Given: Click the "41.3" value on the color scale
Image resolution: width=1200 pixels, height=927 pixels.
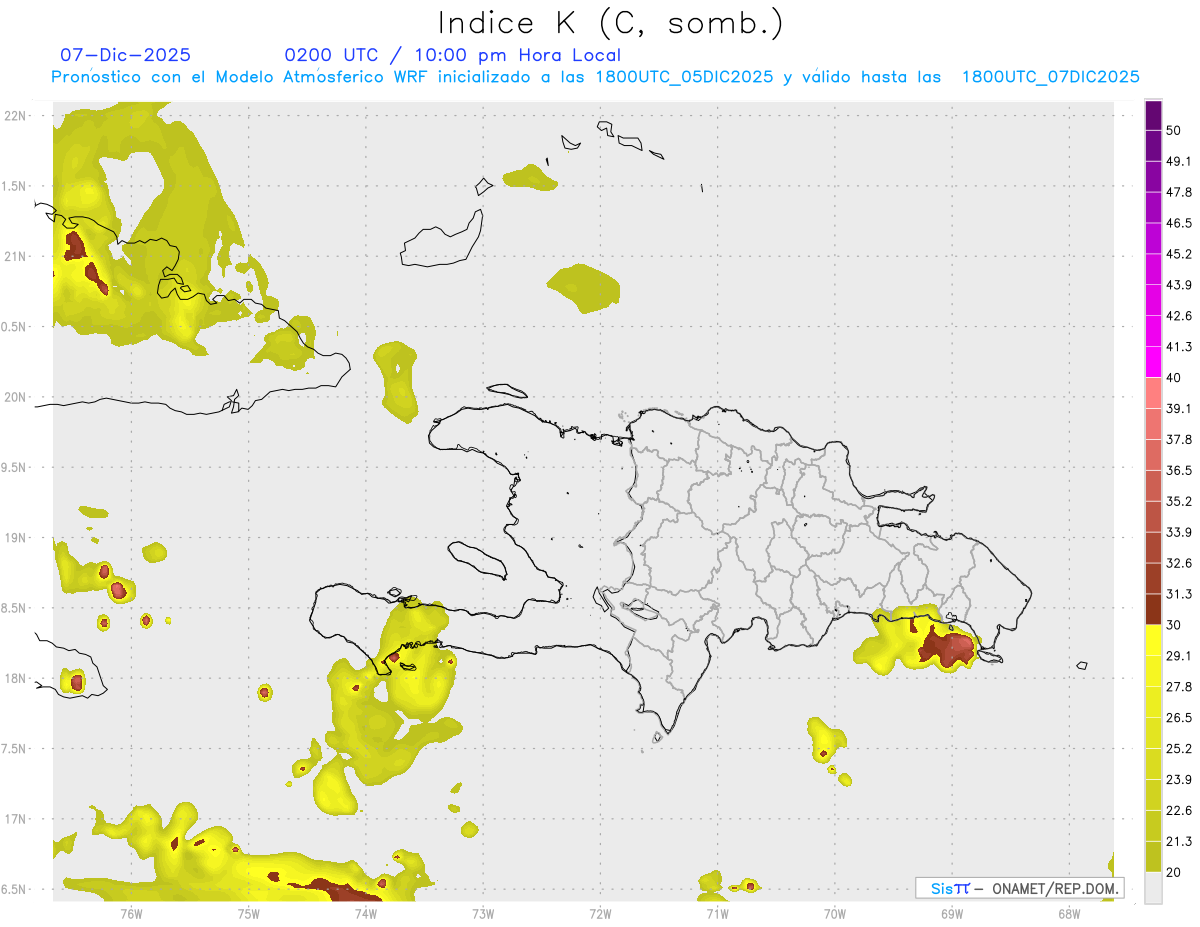Looking at the screenshot, I should point(1179,347).
